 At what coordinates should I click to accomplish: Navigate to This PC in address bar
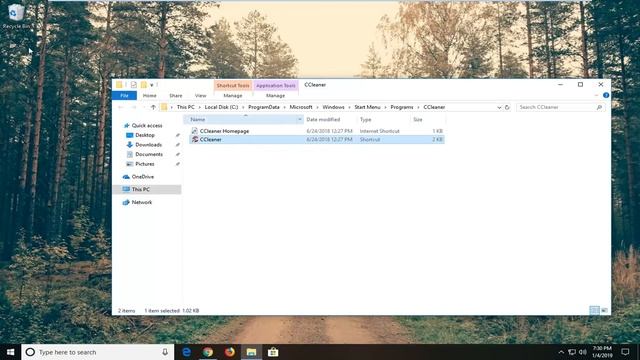185,107
